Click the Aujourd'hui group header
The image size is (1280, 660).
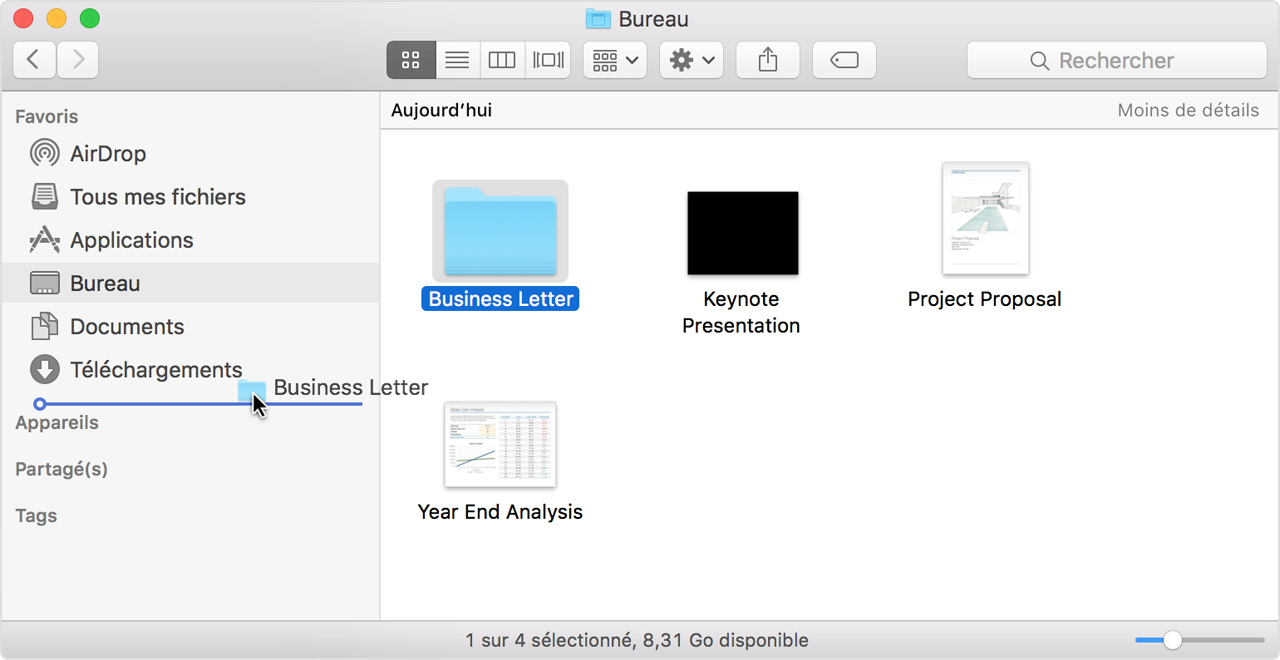pos(441,110)
